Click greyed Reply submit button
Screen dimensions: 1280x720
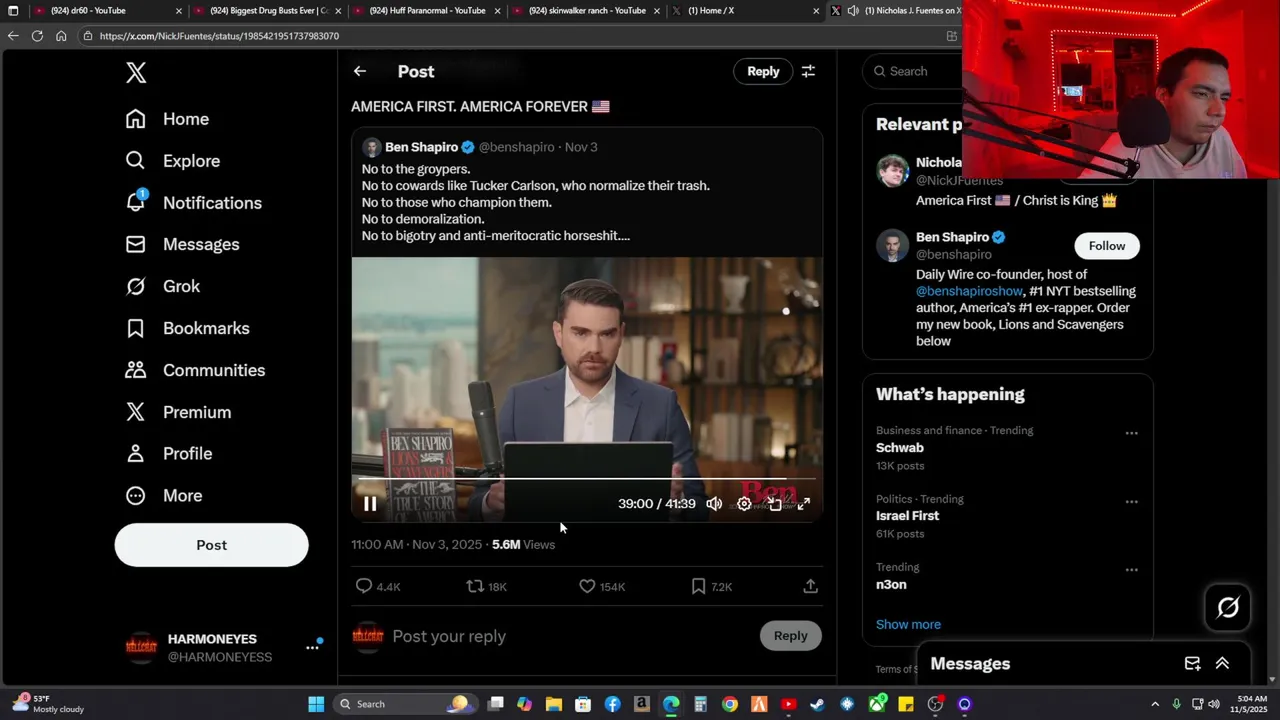pyautogui.click(x=790, y=636)
